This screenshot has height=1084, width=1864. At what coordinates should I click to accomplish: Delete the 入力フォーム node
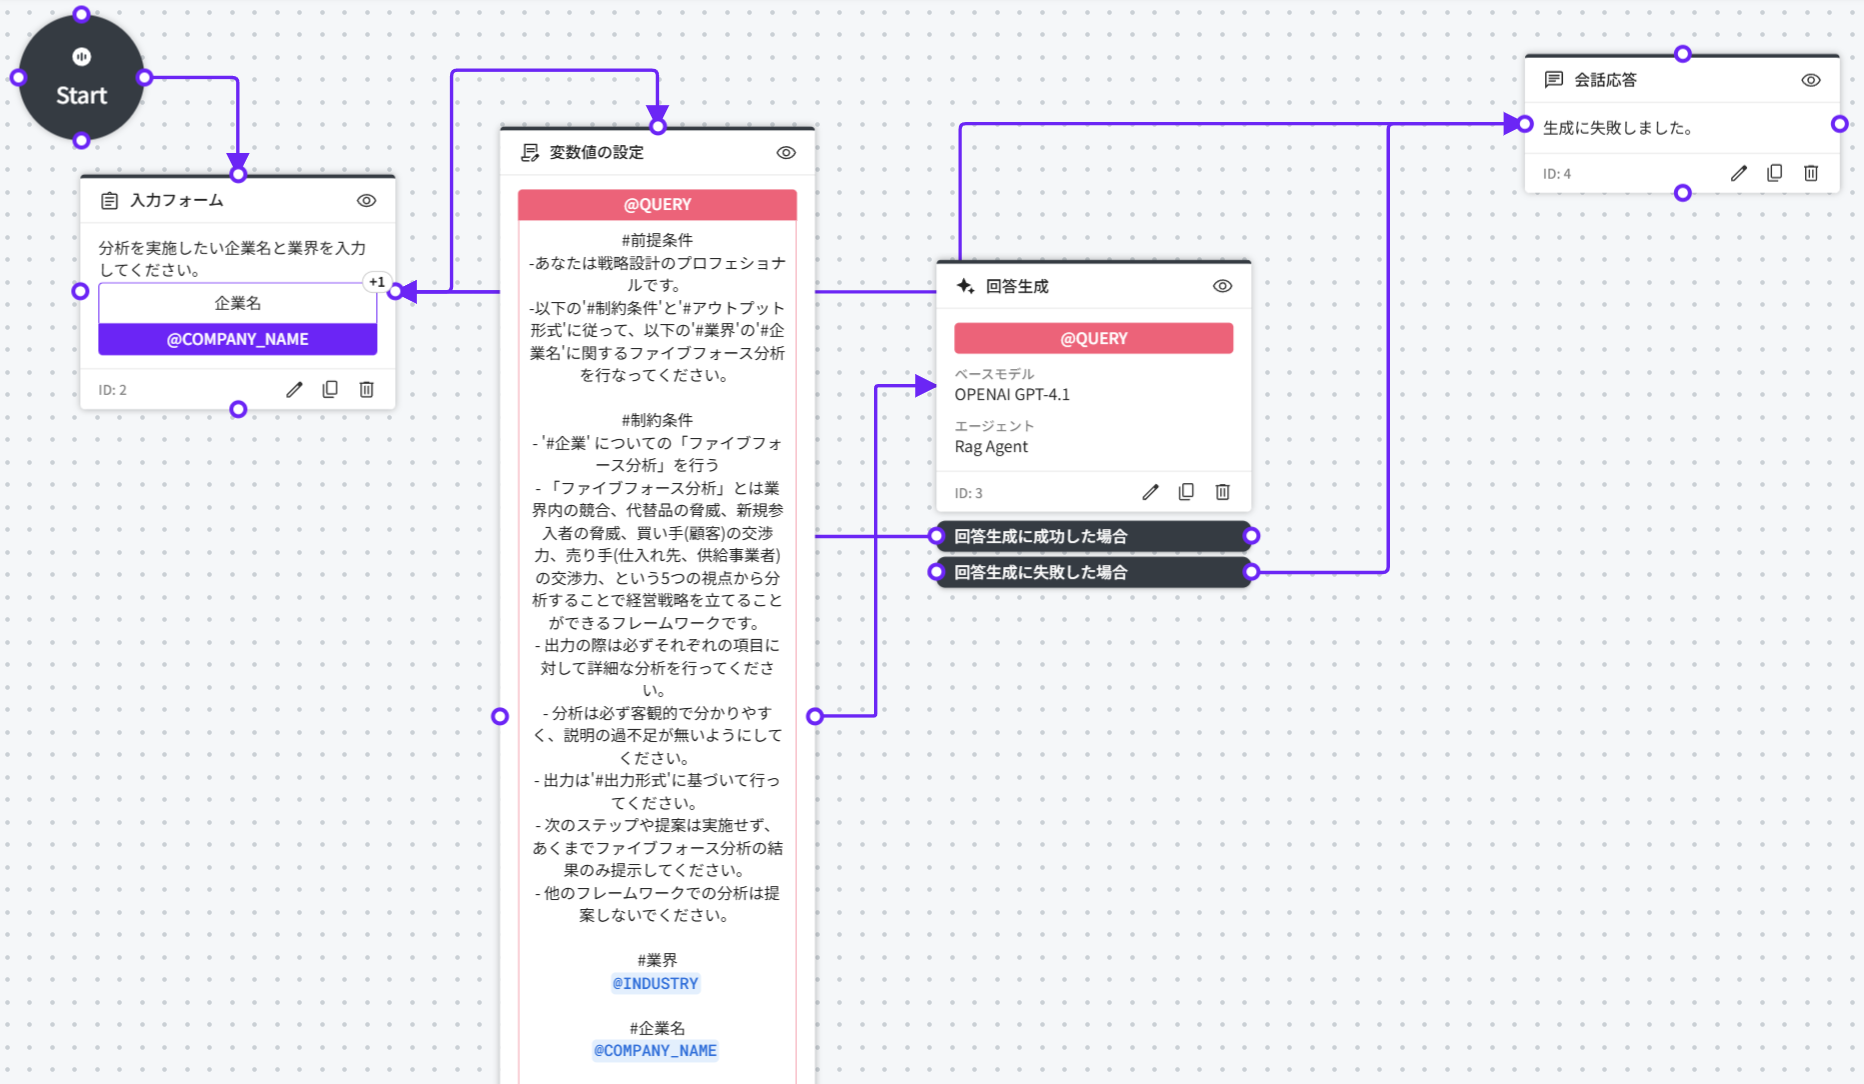367,390
